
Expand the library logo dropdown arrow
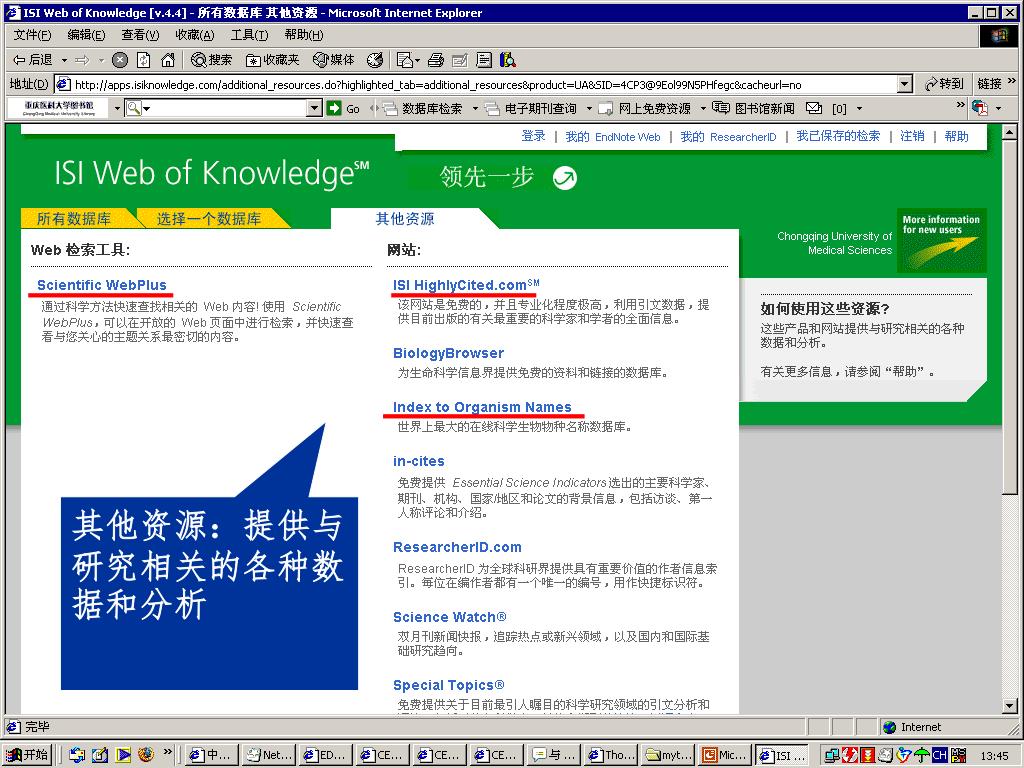pos(118,108)
